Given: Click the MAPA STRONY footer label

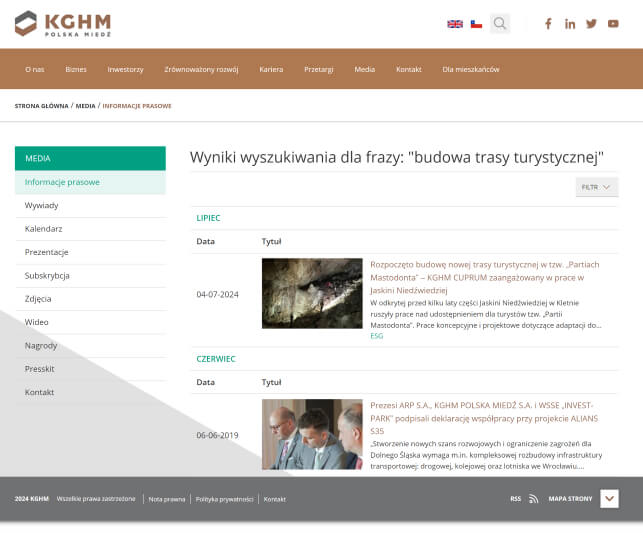Looking at the screenshot, I should 570,499.
